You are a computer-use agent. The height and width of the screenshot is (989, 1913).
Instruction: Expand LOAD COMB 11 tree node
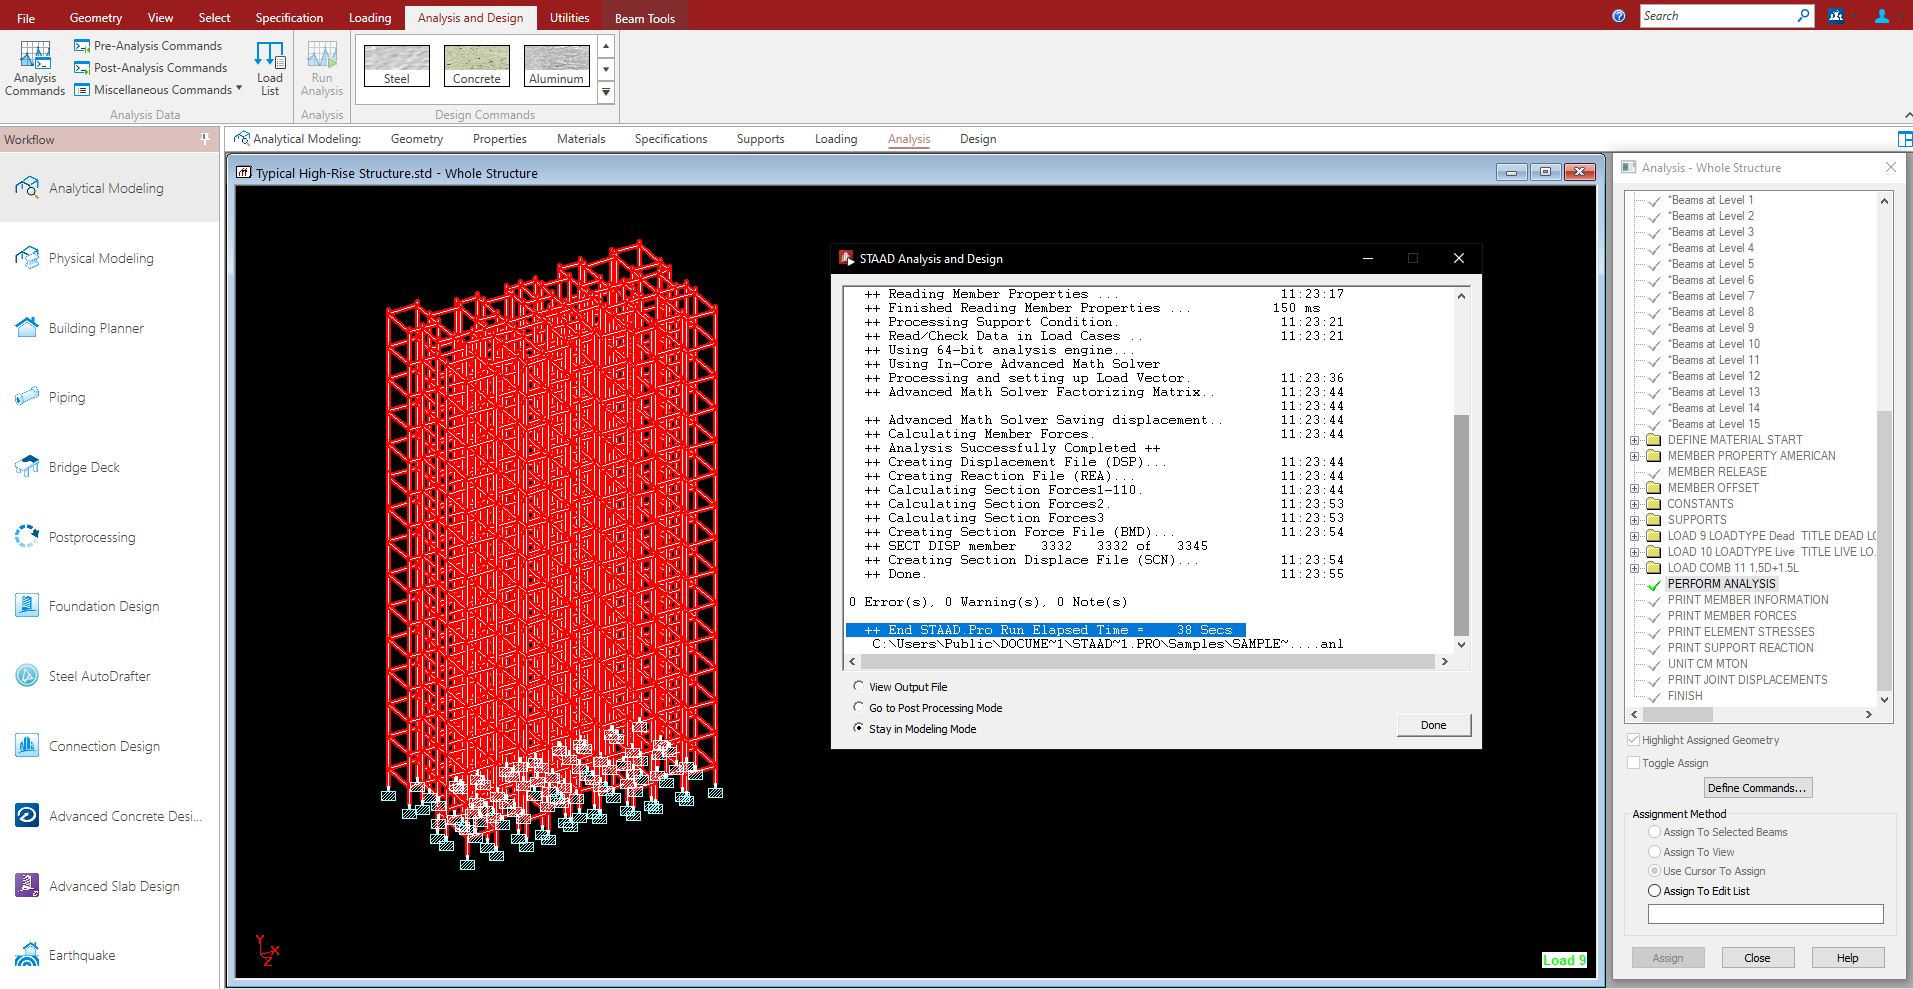pos(1635,568)
